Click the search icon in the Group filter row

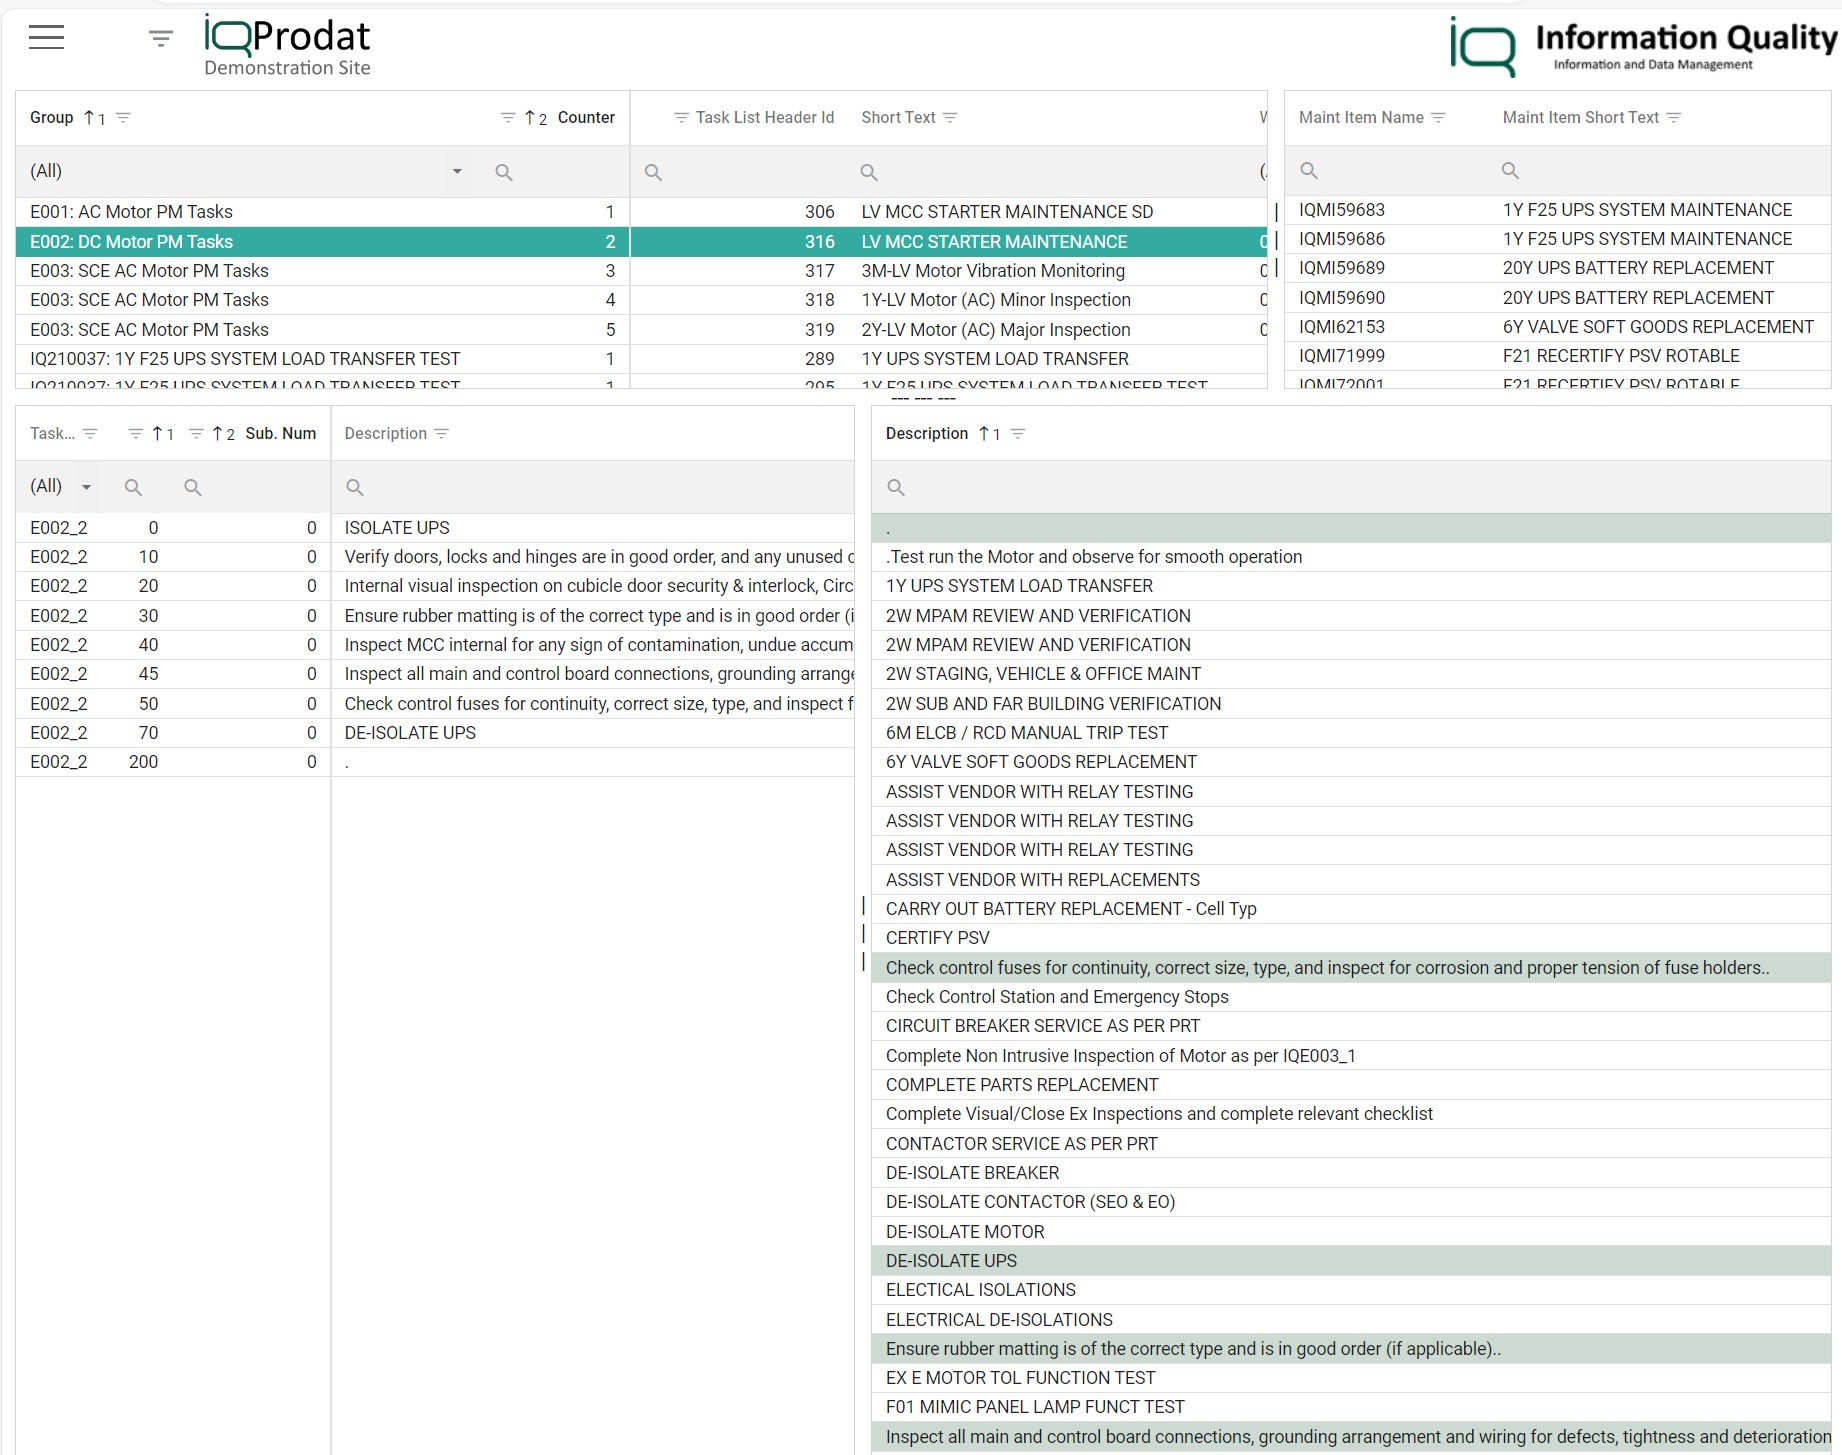504,171
